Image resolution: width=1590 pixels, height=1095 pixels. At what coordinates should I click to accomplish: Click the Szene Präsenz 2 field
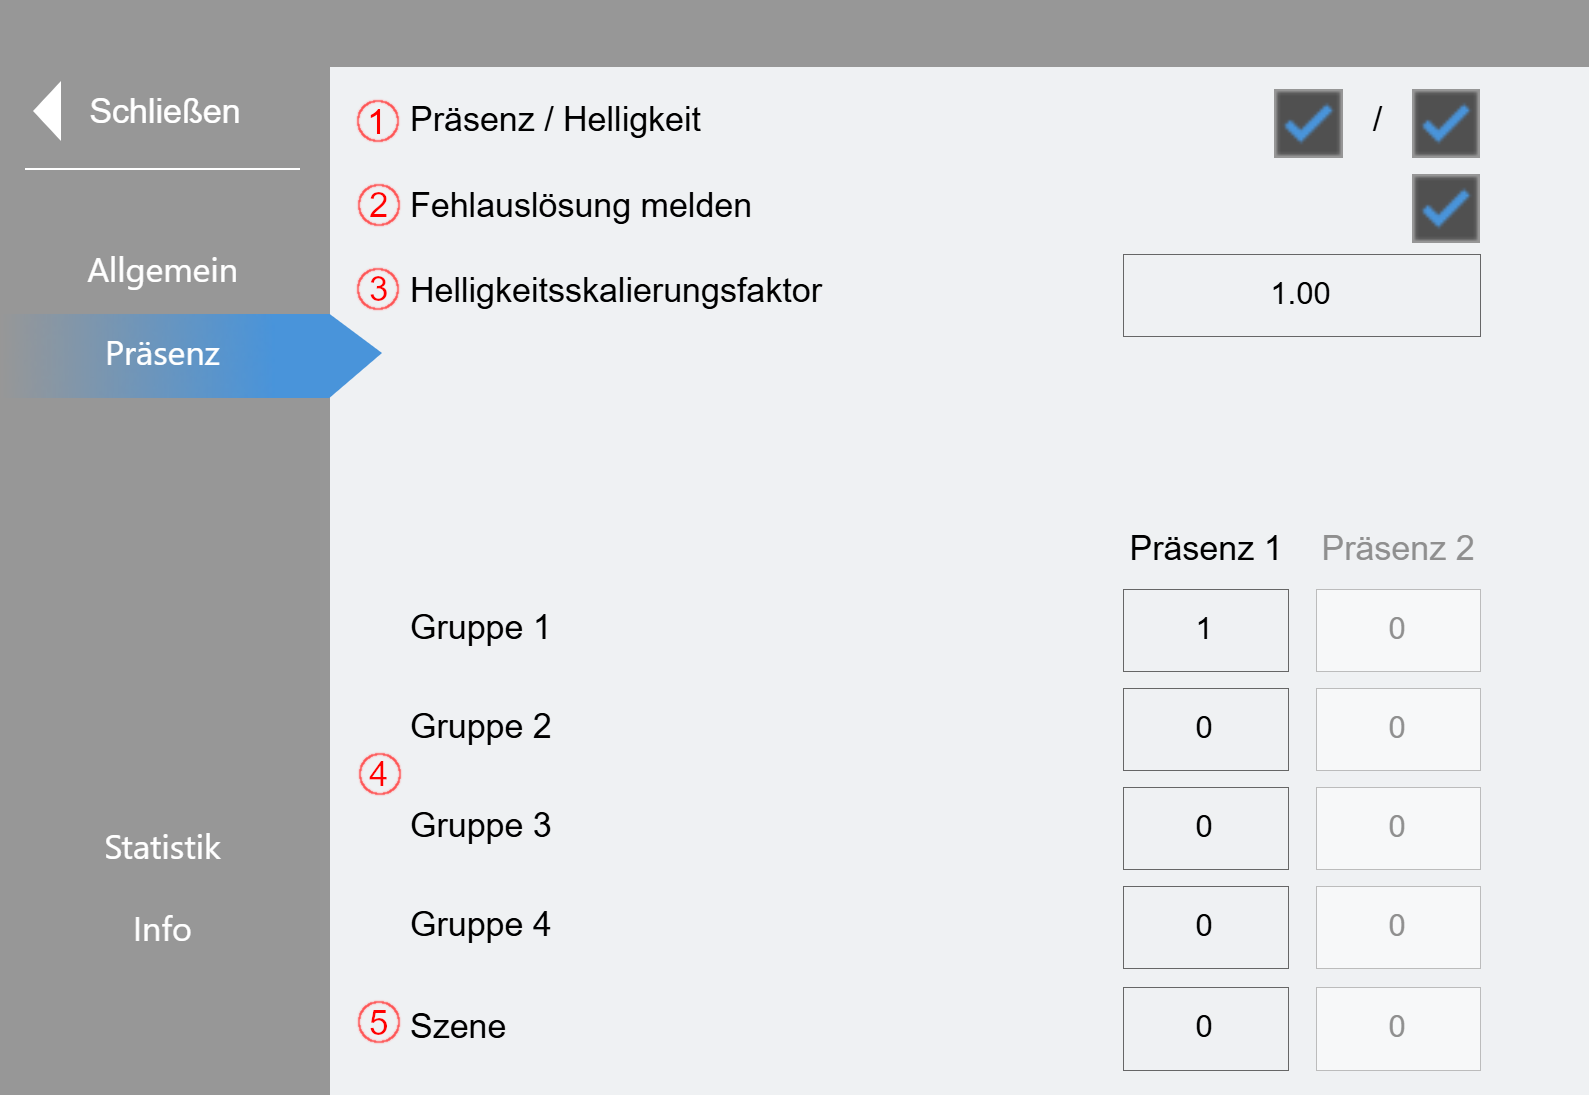point(1398,1029)
